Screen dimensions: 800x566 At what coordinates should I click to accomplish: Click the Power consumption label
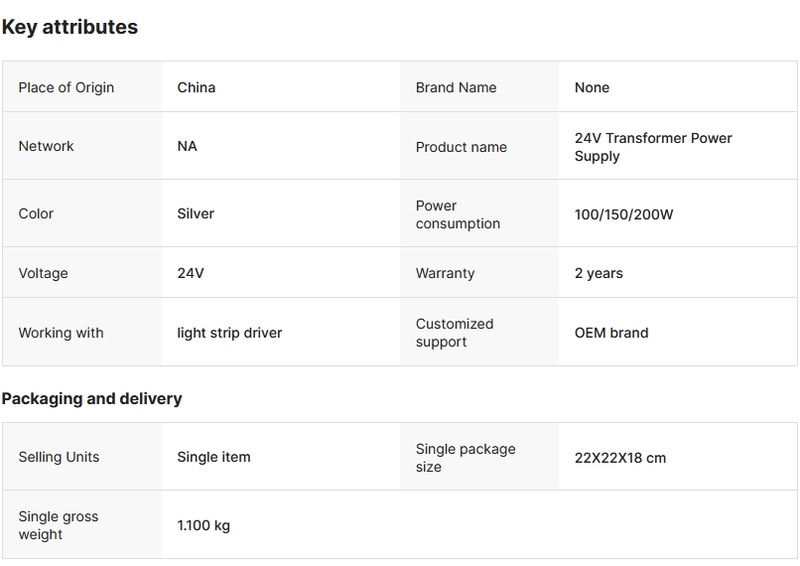point(457,214)
